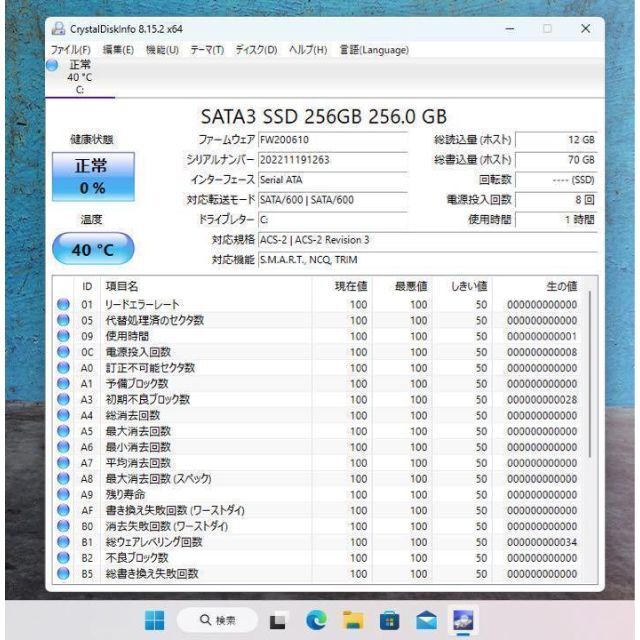Click the status dot for row 09 使用時間
This screenshot has height=640, width=640.
click(x=63, y=336)
